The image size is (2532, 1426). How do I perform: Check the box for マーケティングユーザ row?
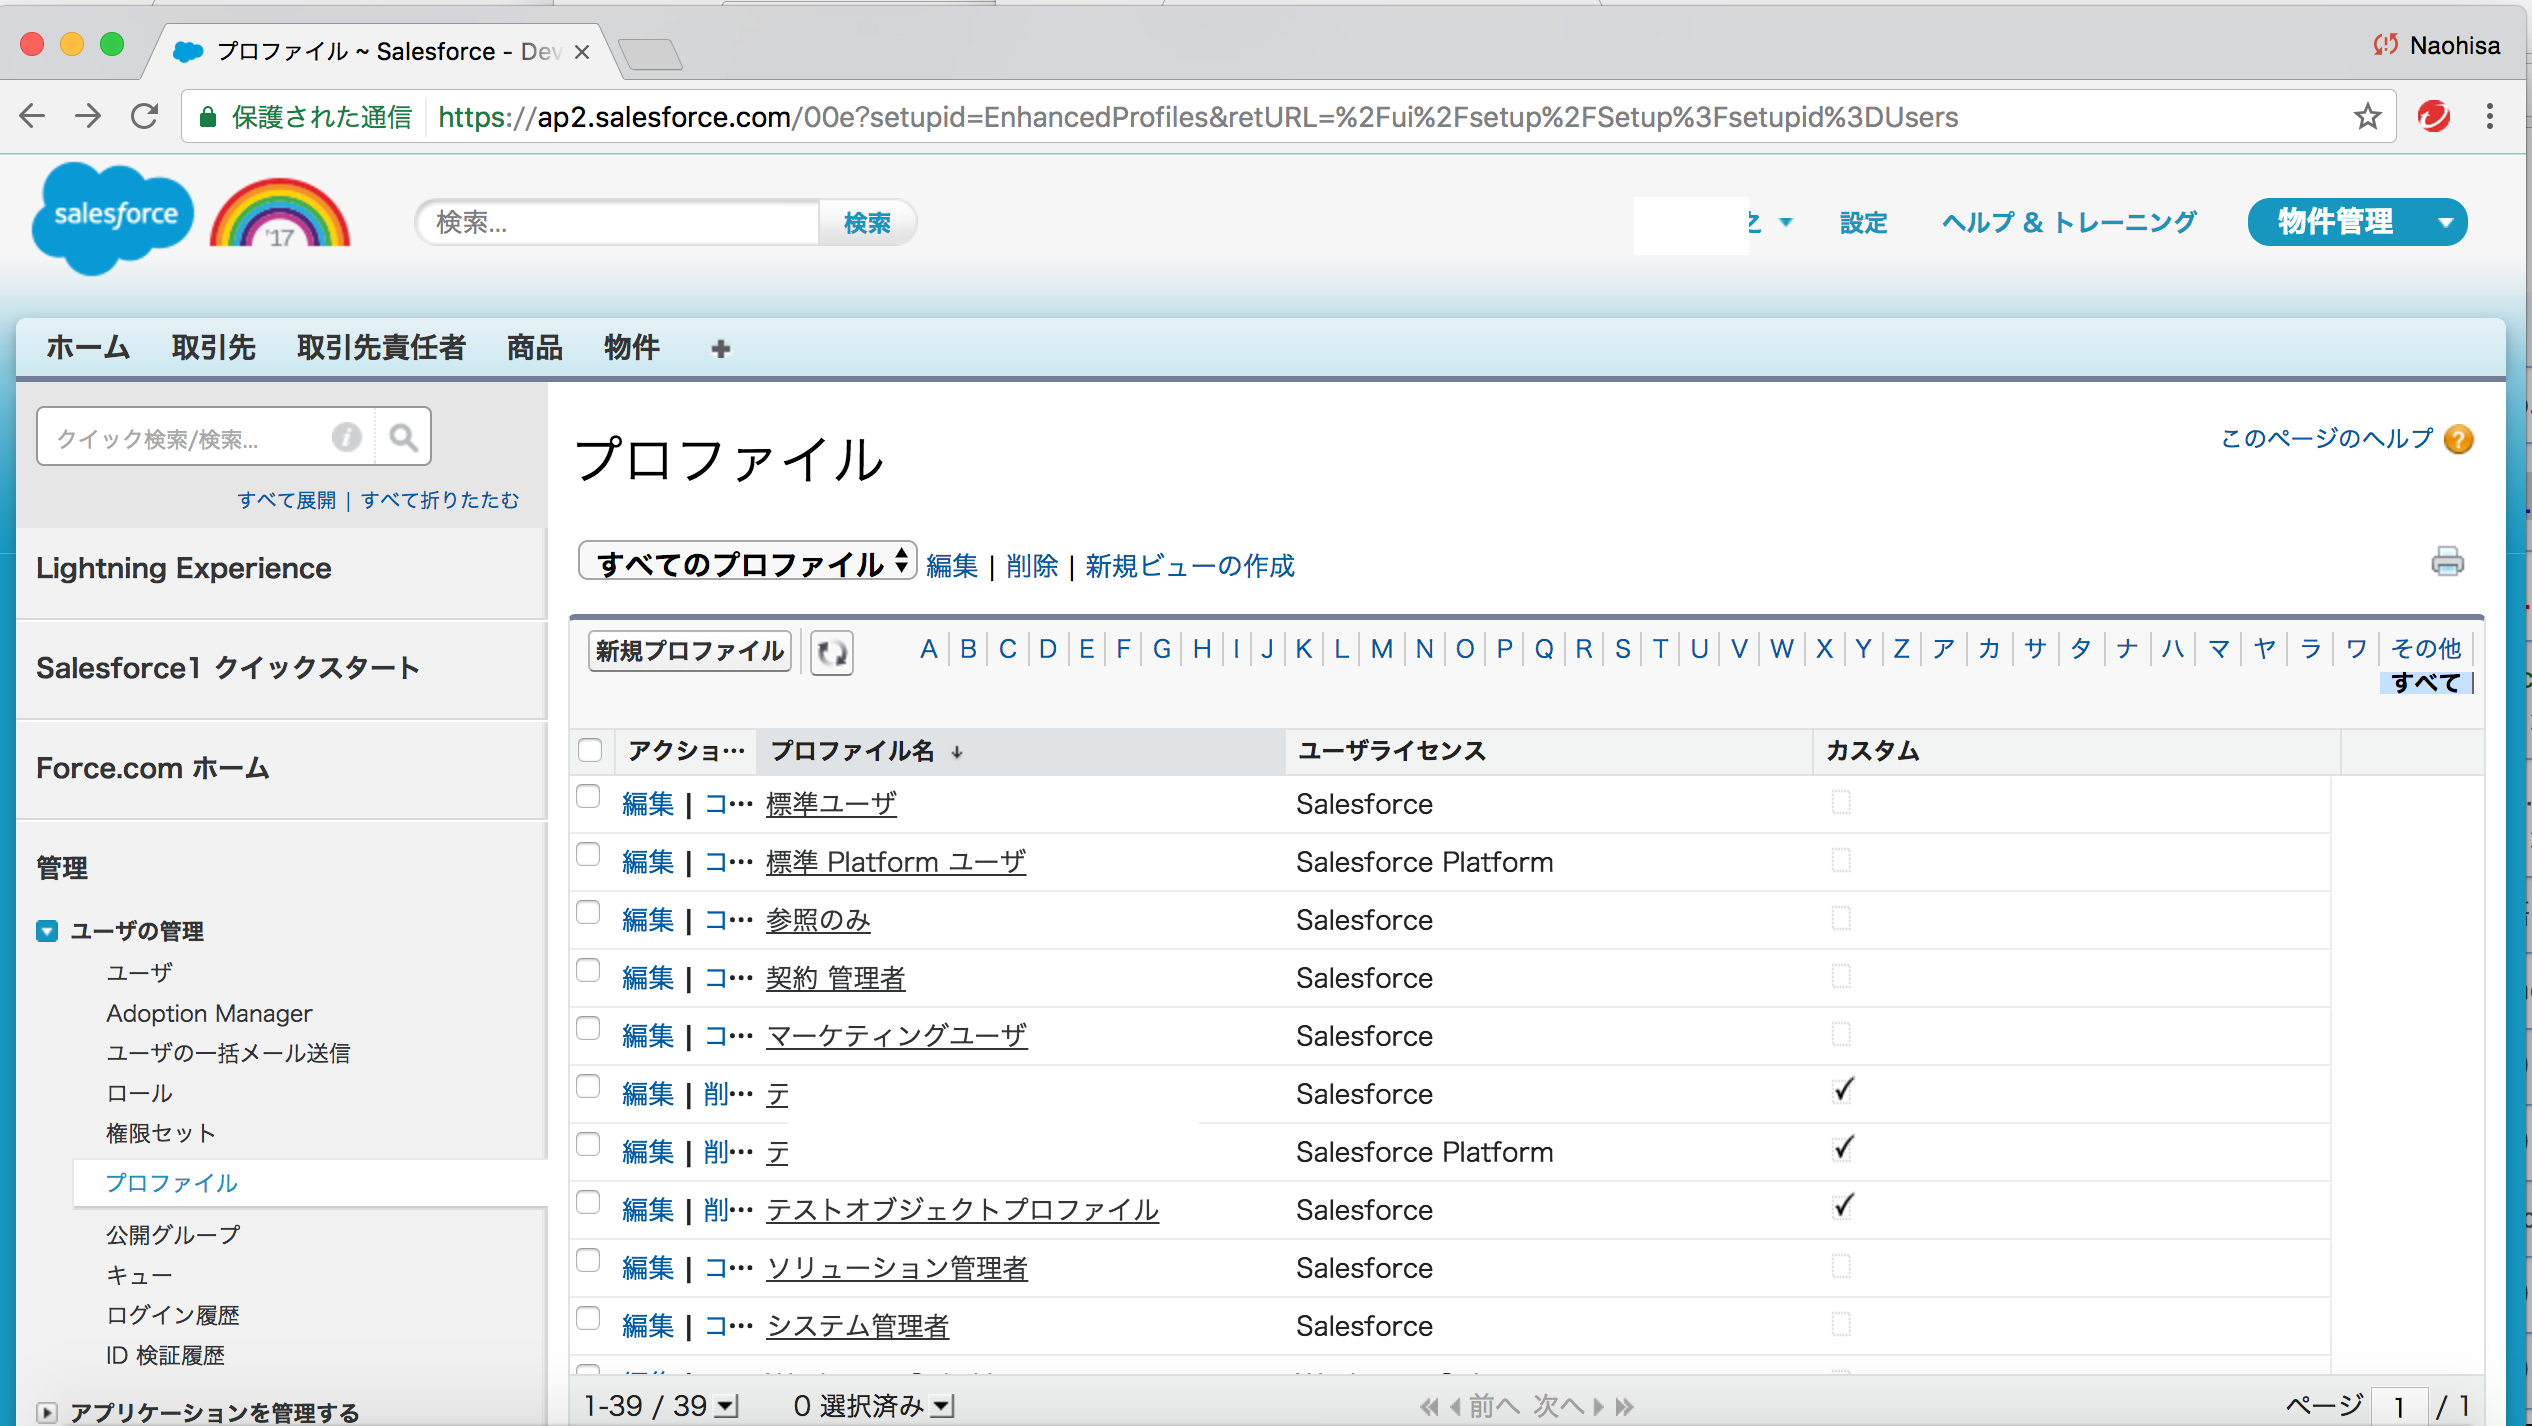coord(588,1028)
